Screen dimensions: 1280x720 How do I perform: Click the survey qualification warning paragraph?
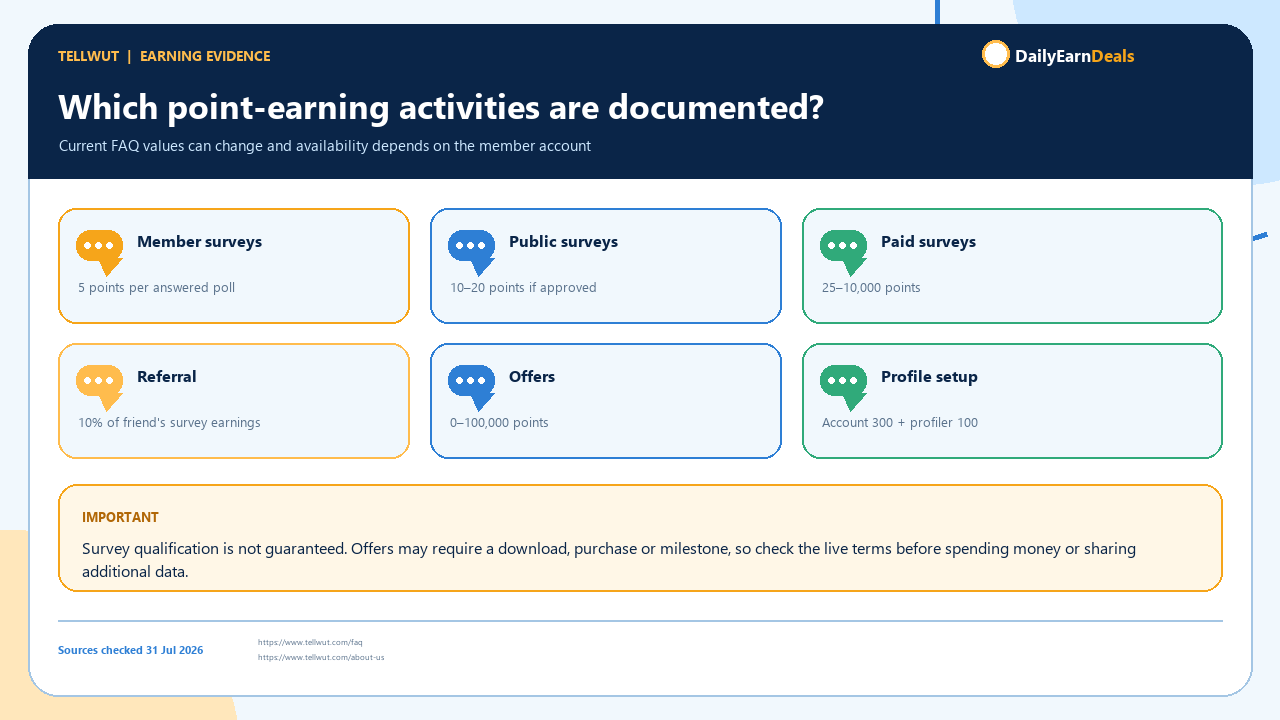coord(609,560)
